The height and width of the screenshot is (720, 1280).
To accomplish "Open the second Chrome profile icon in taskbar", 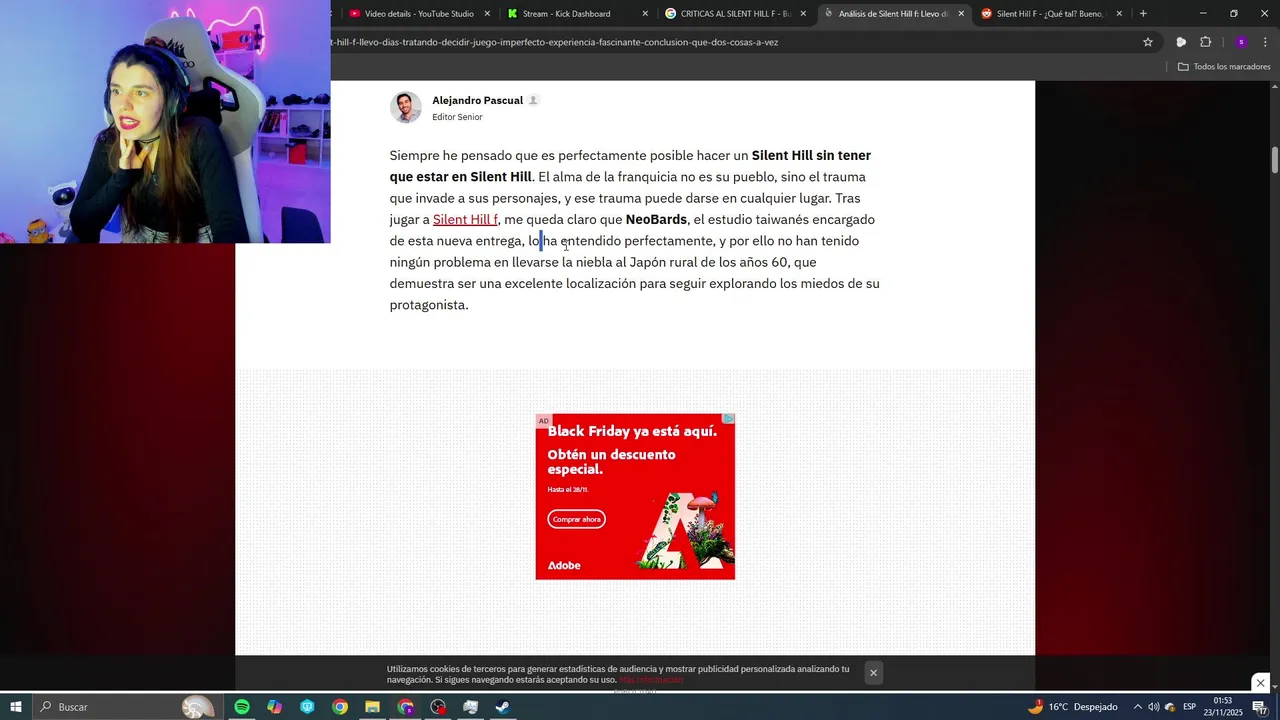I will coord(406,707).
